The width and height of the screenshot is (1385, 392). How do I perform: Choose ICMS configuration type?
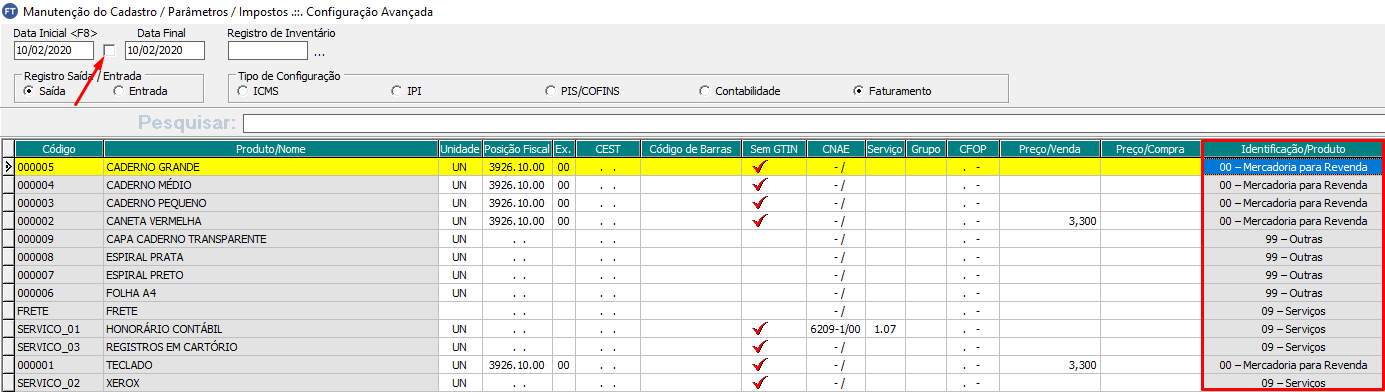pyautogui.click(x=243, y=91)
